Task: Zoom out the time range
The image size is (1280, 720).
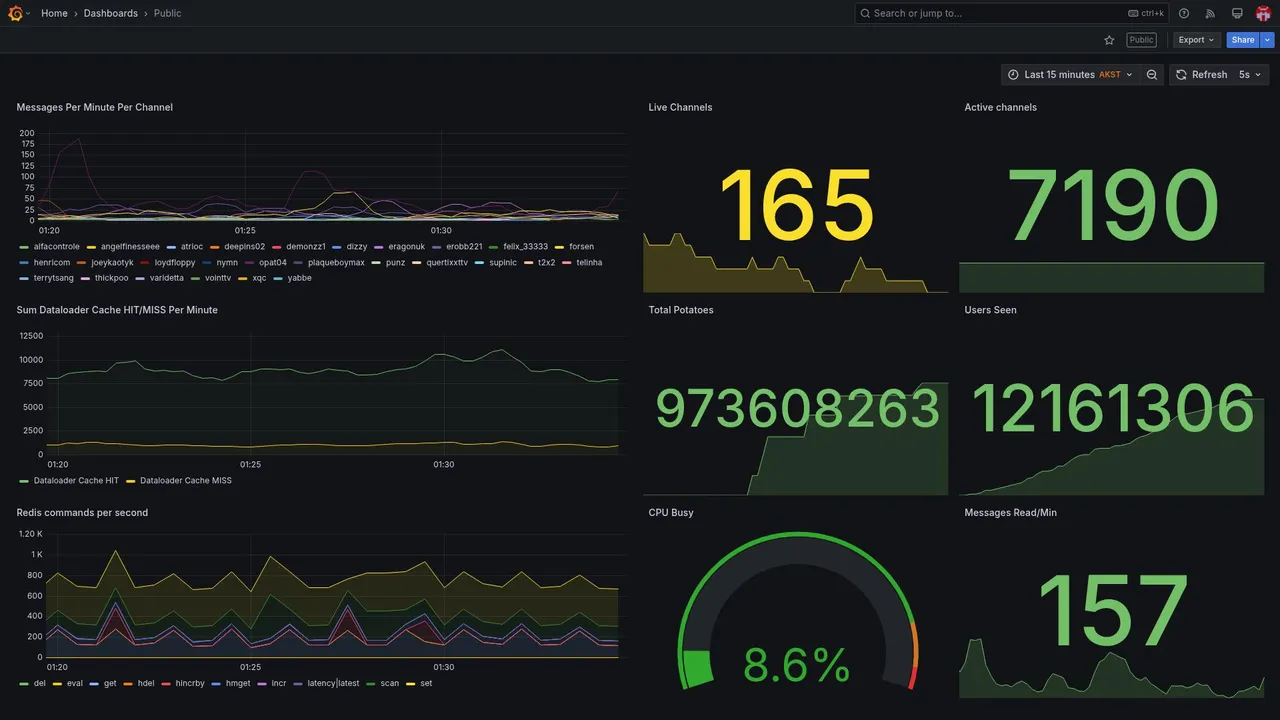Action: coord(1152,75)
